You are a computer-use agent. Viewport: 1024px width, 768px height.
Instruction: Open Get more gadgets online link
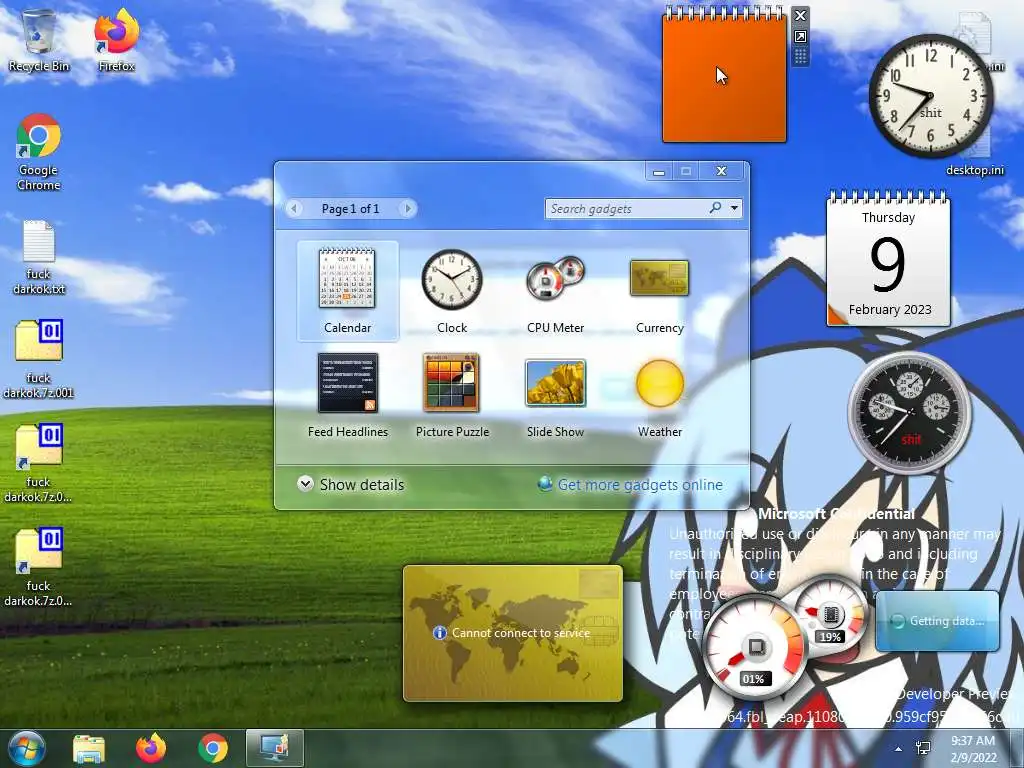tap(630, 485)
